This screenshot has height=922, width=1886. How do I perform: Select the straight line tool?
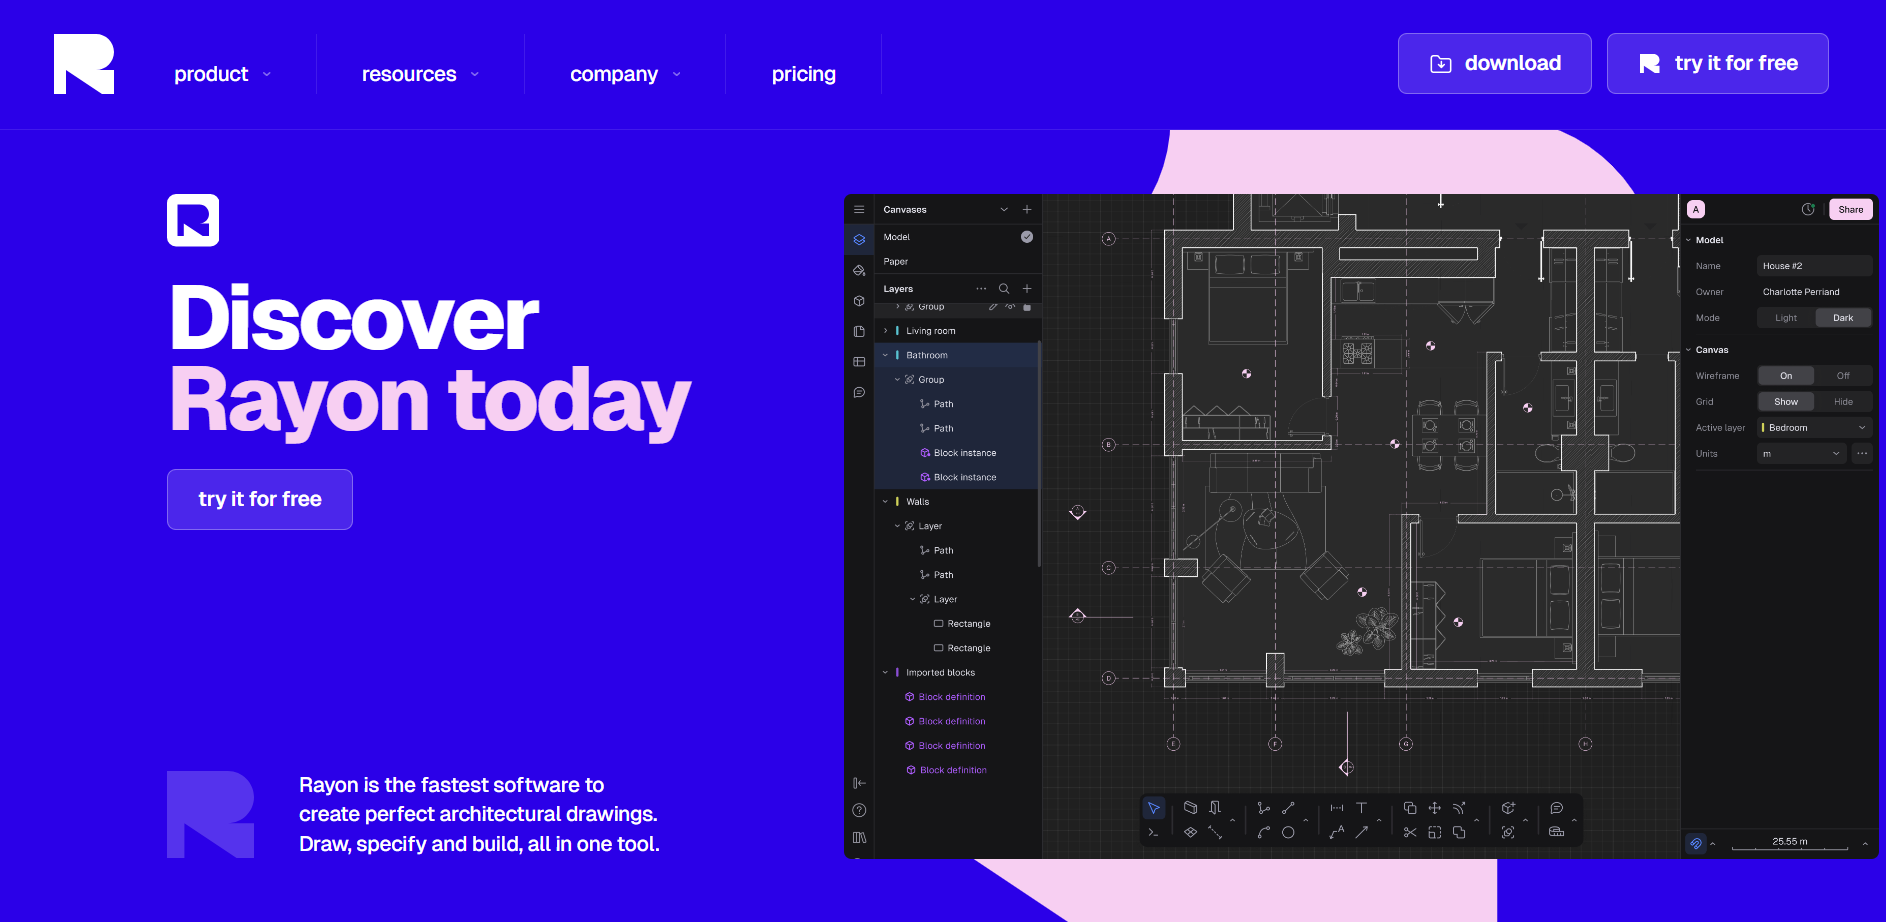point(1288,808)
